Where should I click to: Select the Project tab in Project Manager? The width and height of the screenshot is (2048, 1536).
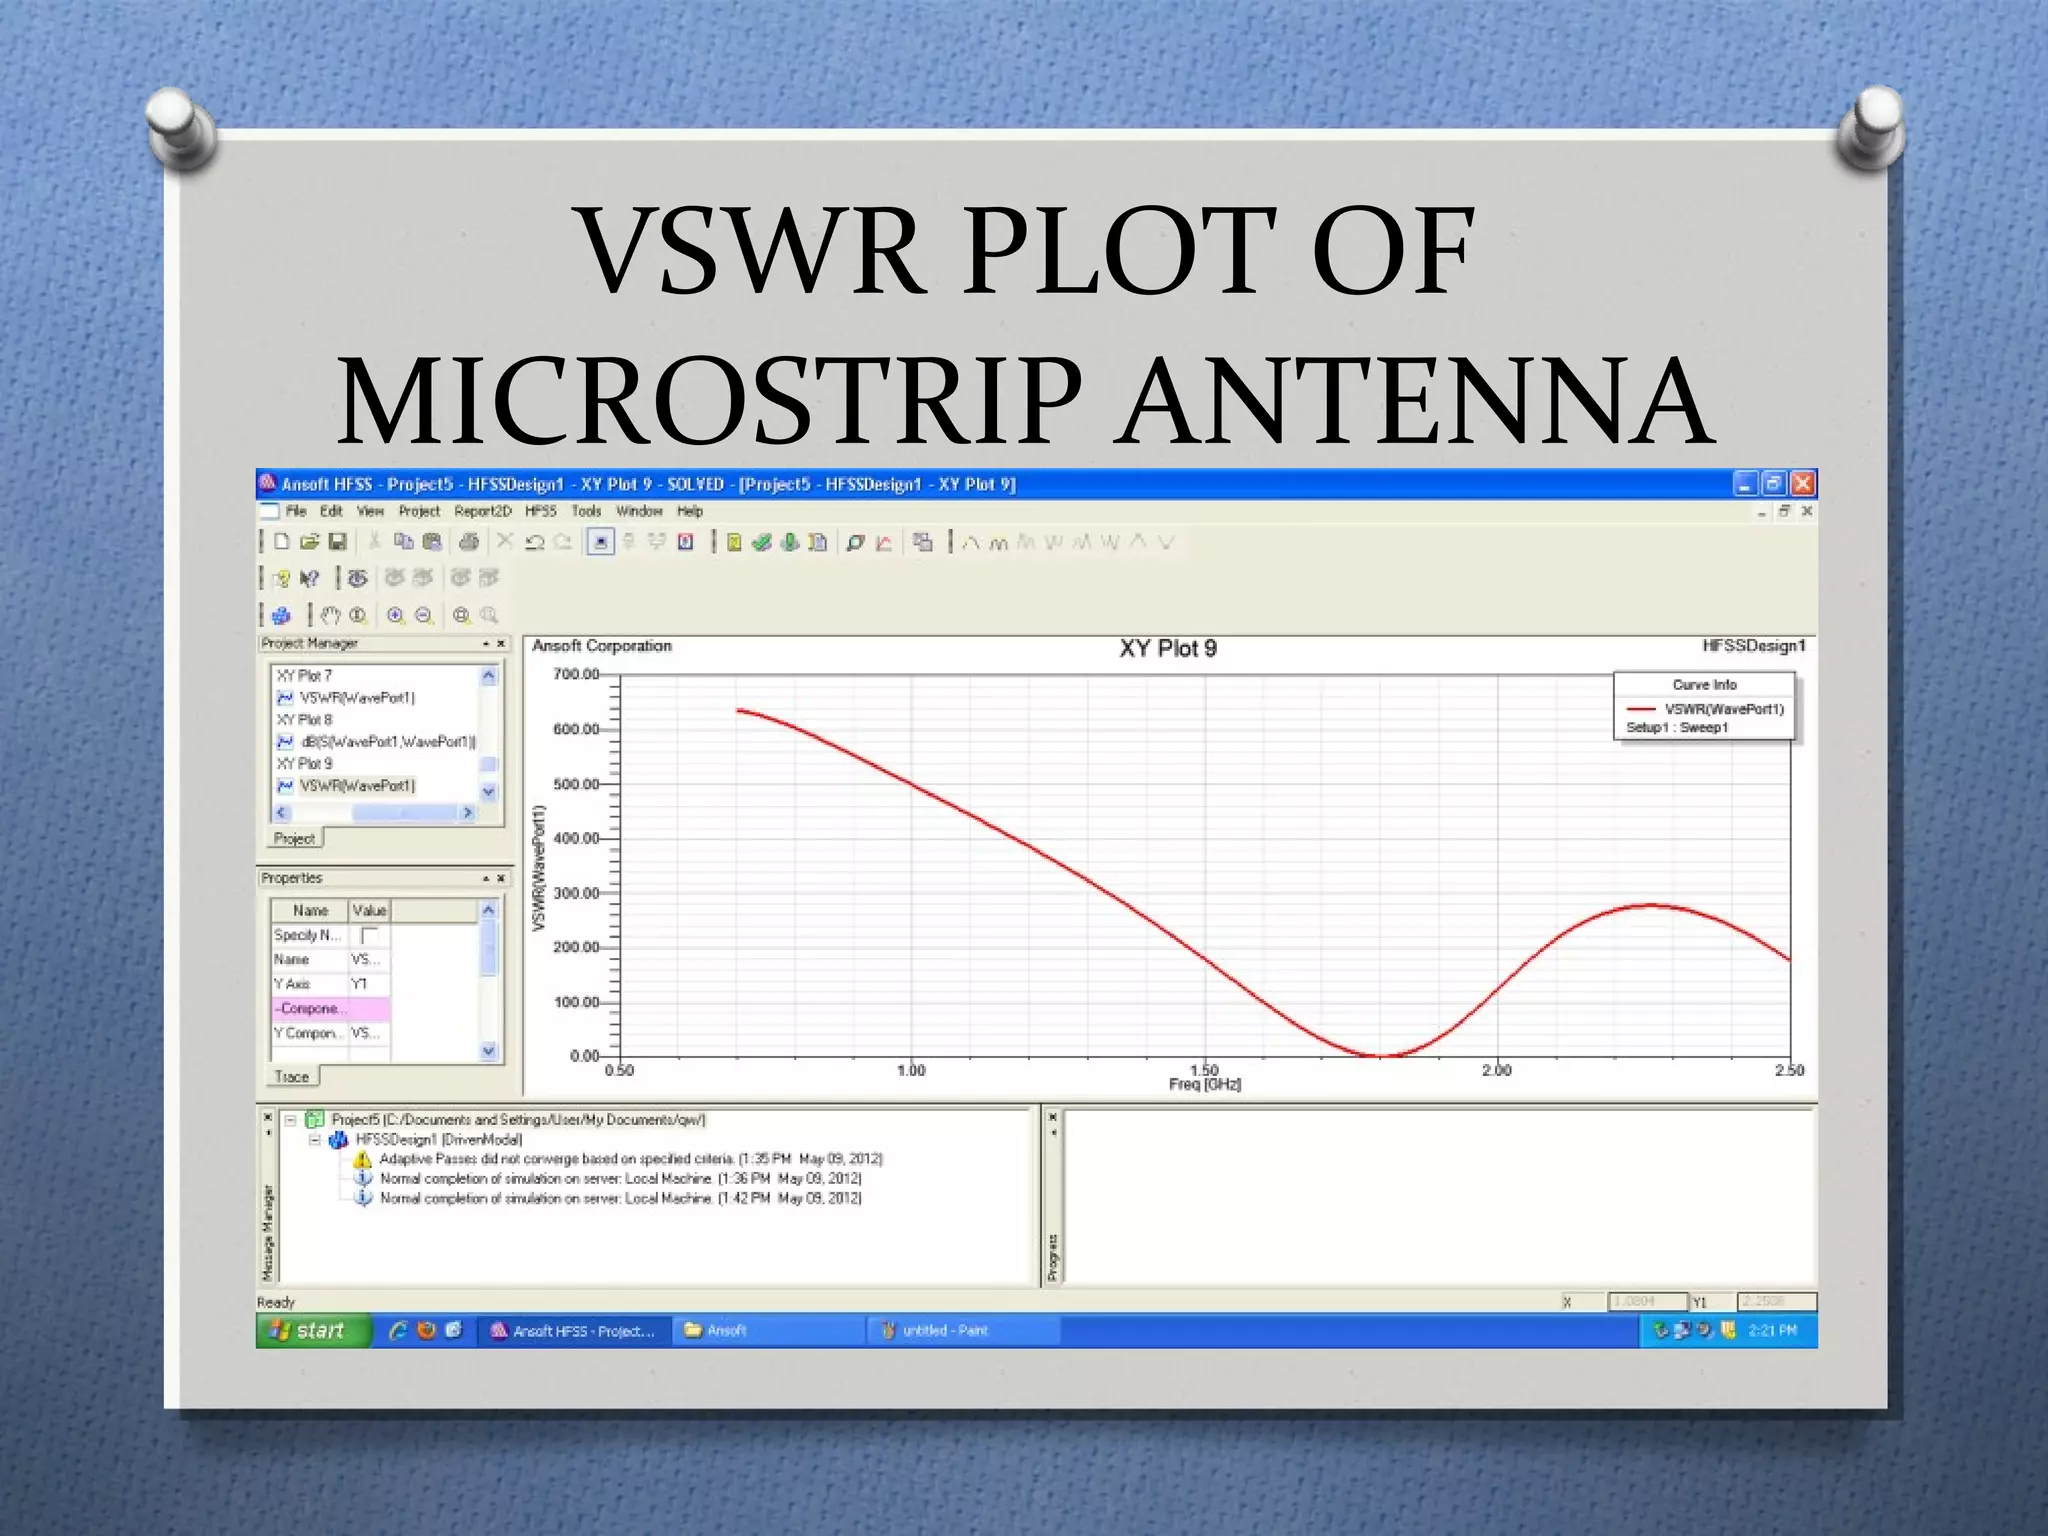(x=295, y=839)
